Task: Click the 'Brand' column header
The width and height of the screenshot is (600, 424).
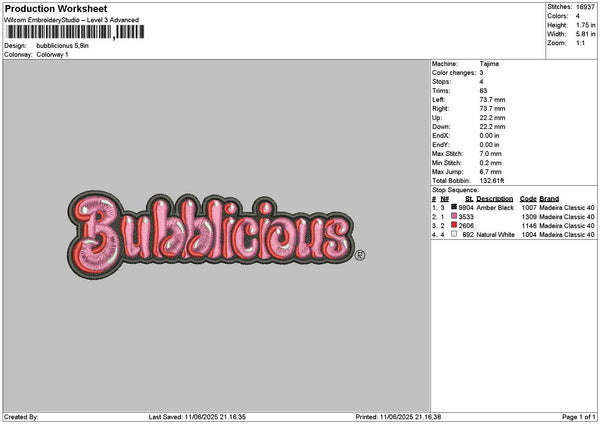Action: (549, 199)
